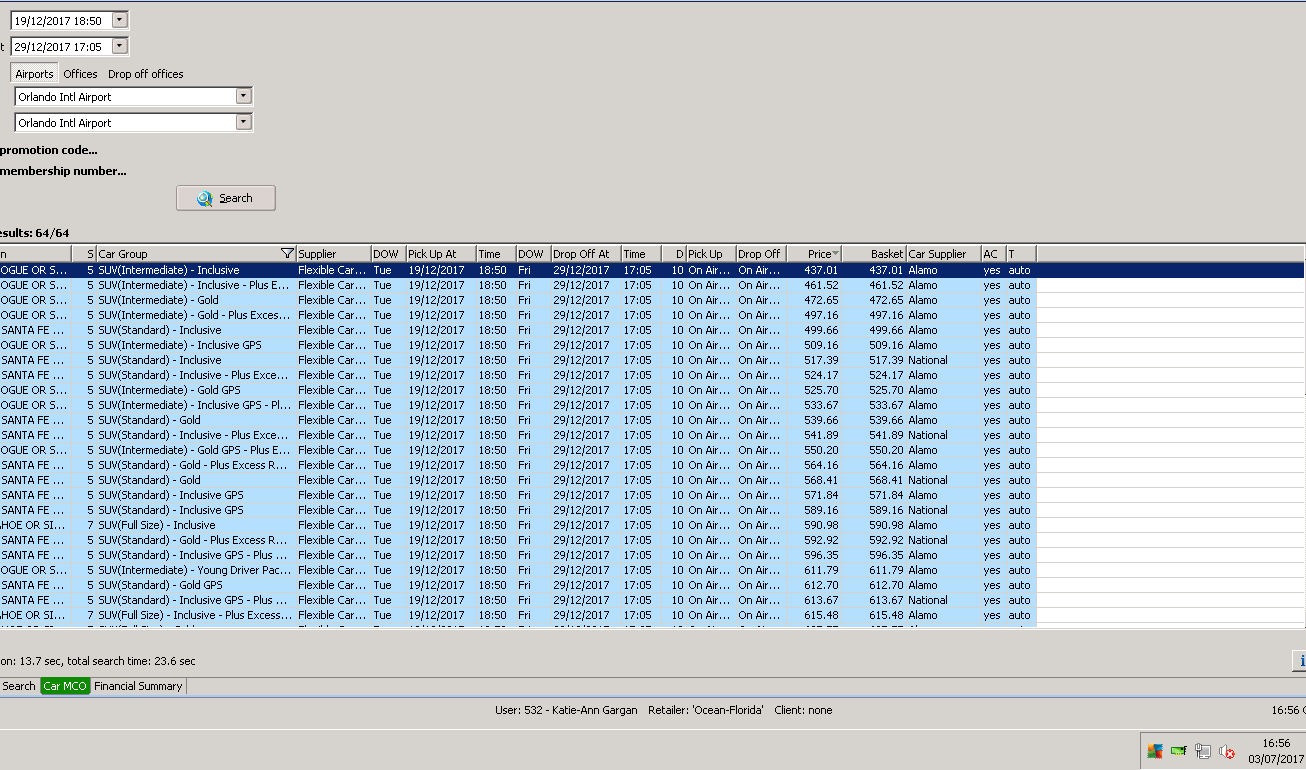
Task: Click the AC column header
Action: tap(993, 254)
